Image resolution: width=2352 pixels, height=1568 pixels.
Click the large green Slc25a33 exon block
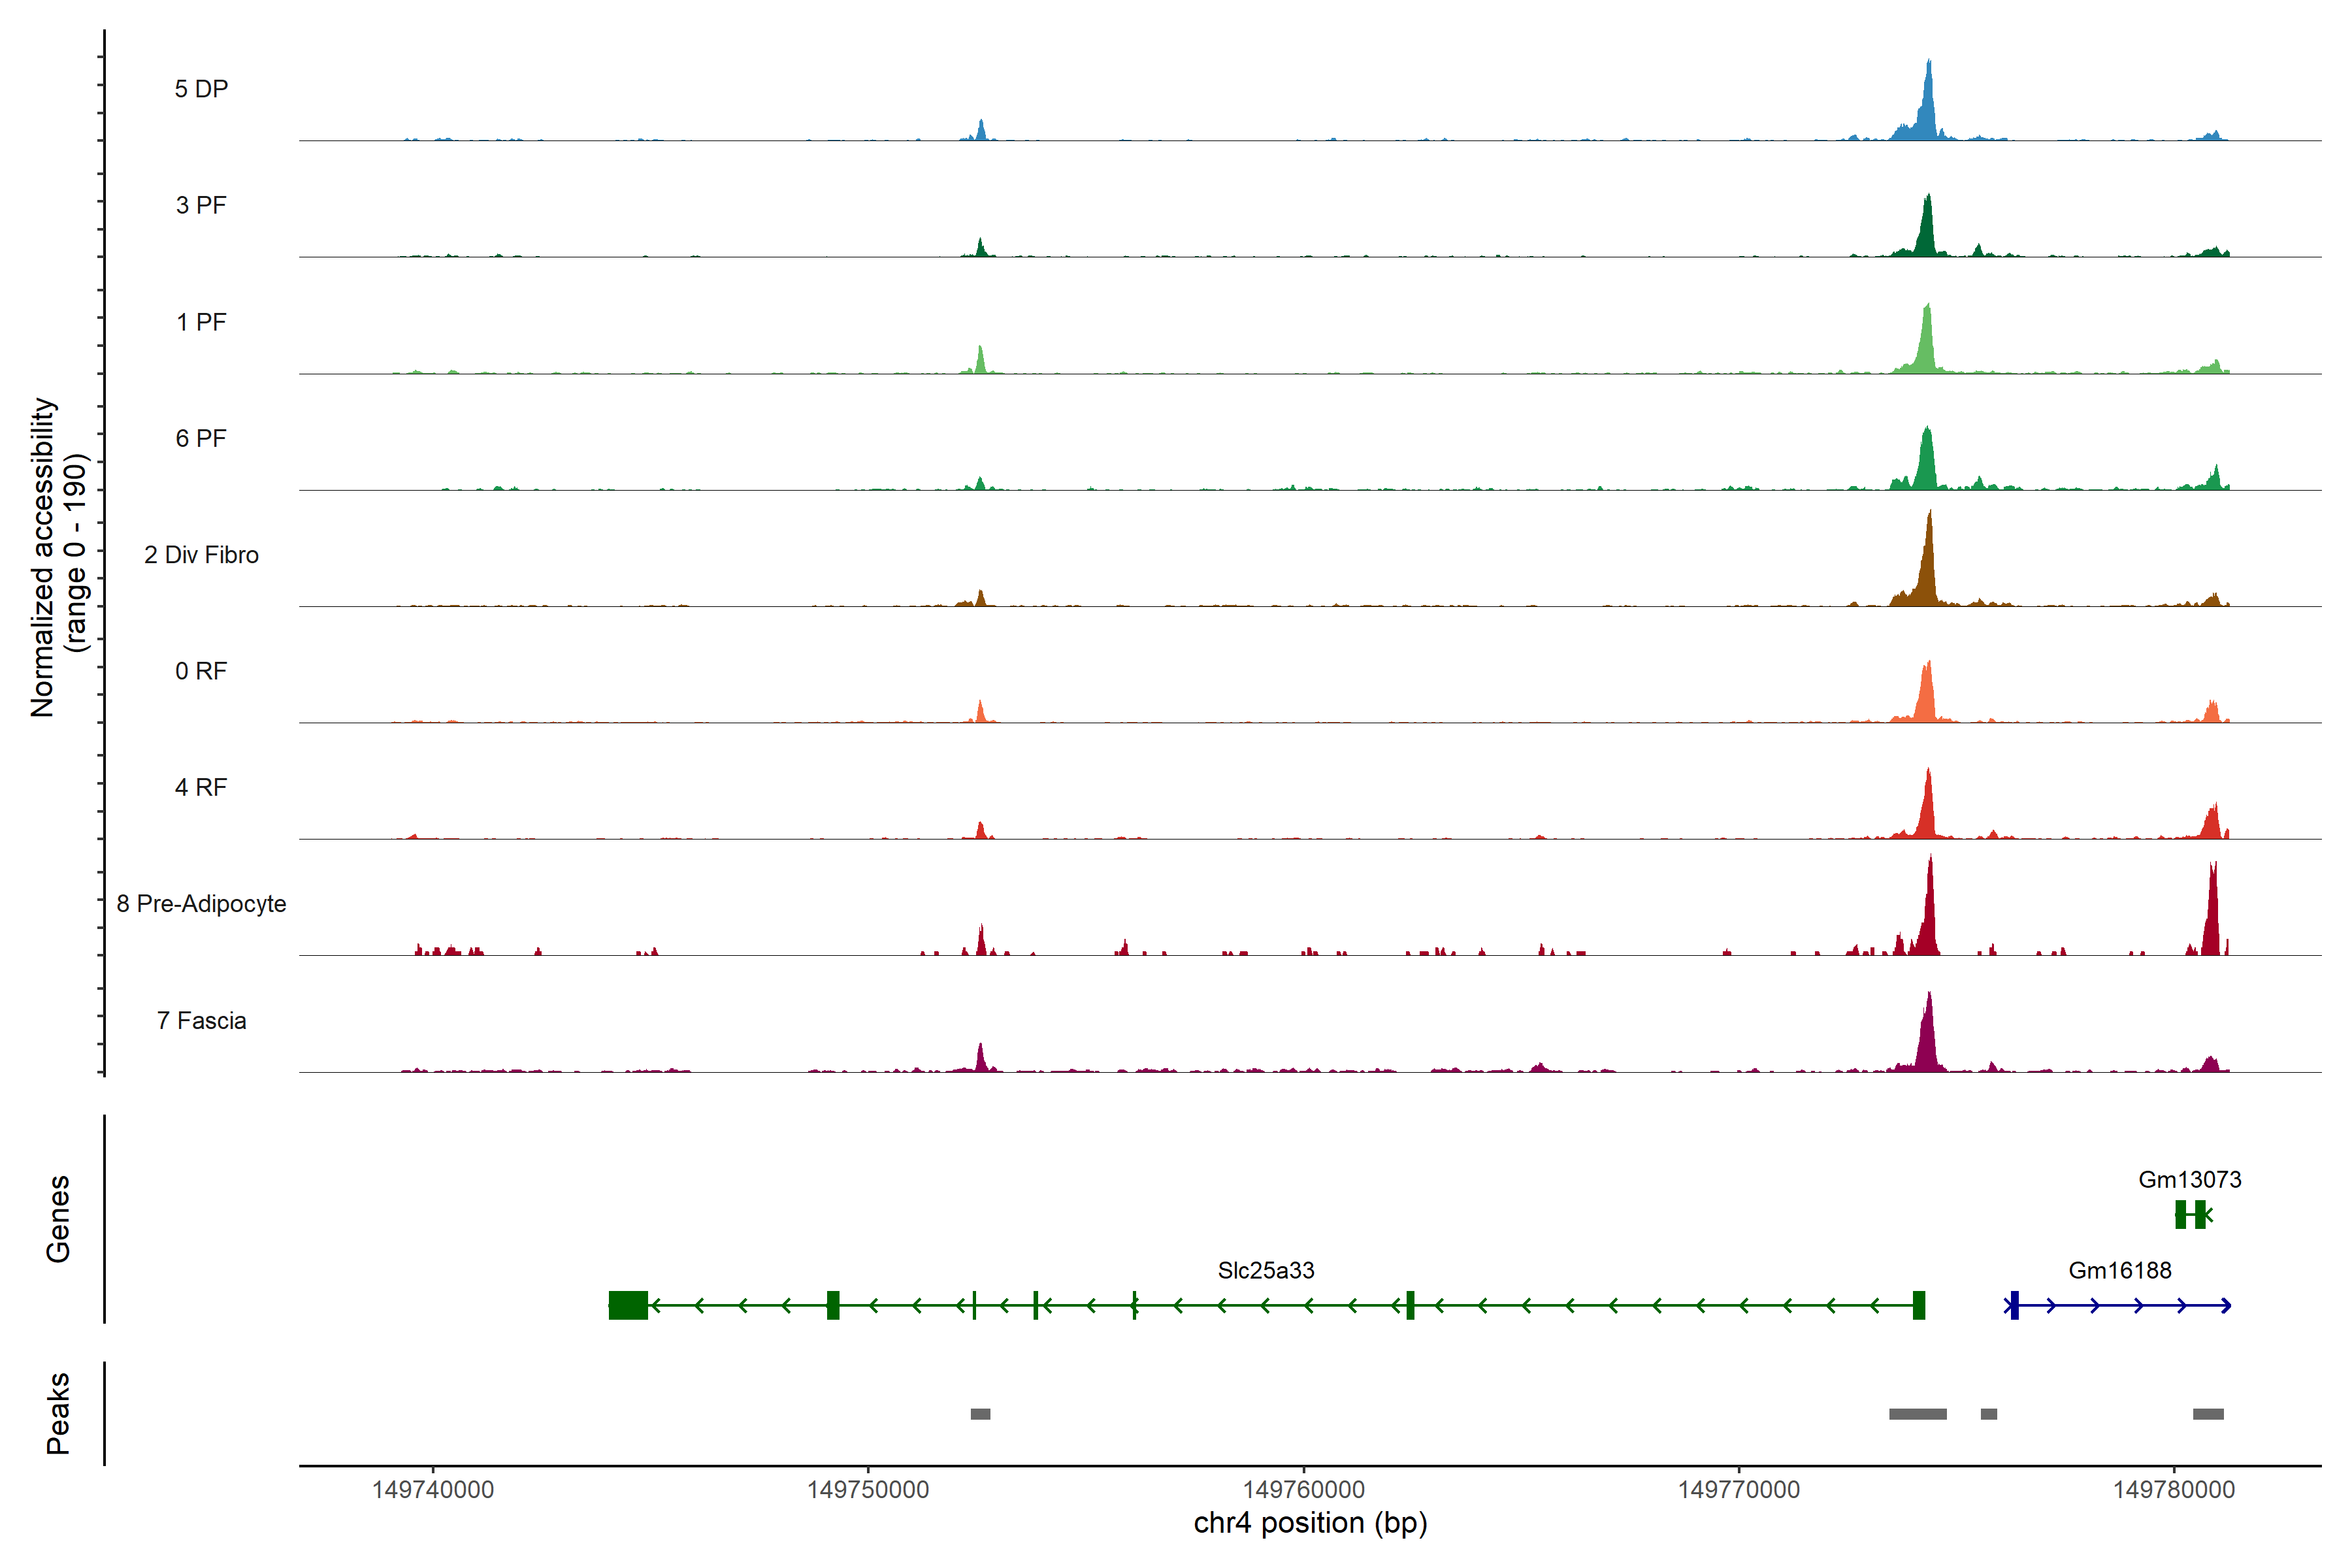(x=628, y=1306)
